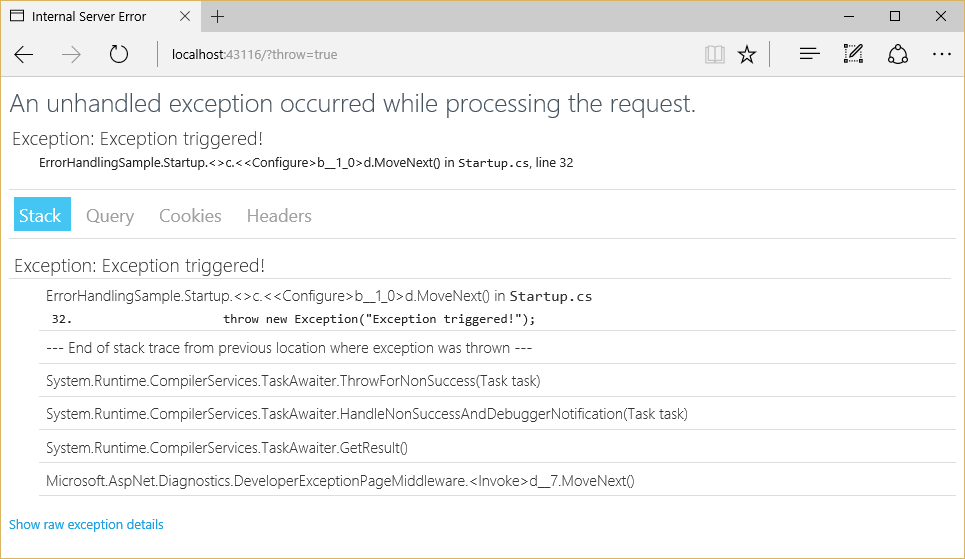Image resolution: width=965 pixels, height=559 pixels.
Task: Click the localhost address bar
Action: pyautogui.click(x=400, y=55)
